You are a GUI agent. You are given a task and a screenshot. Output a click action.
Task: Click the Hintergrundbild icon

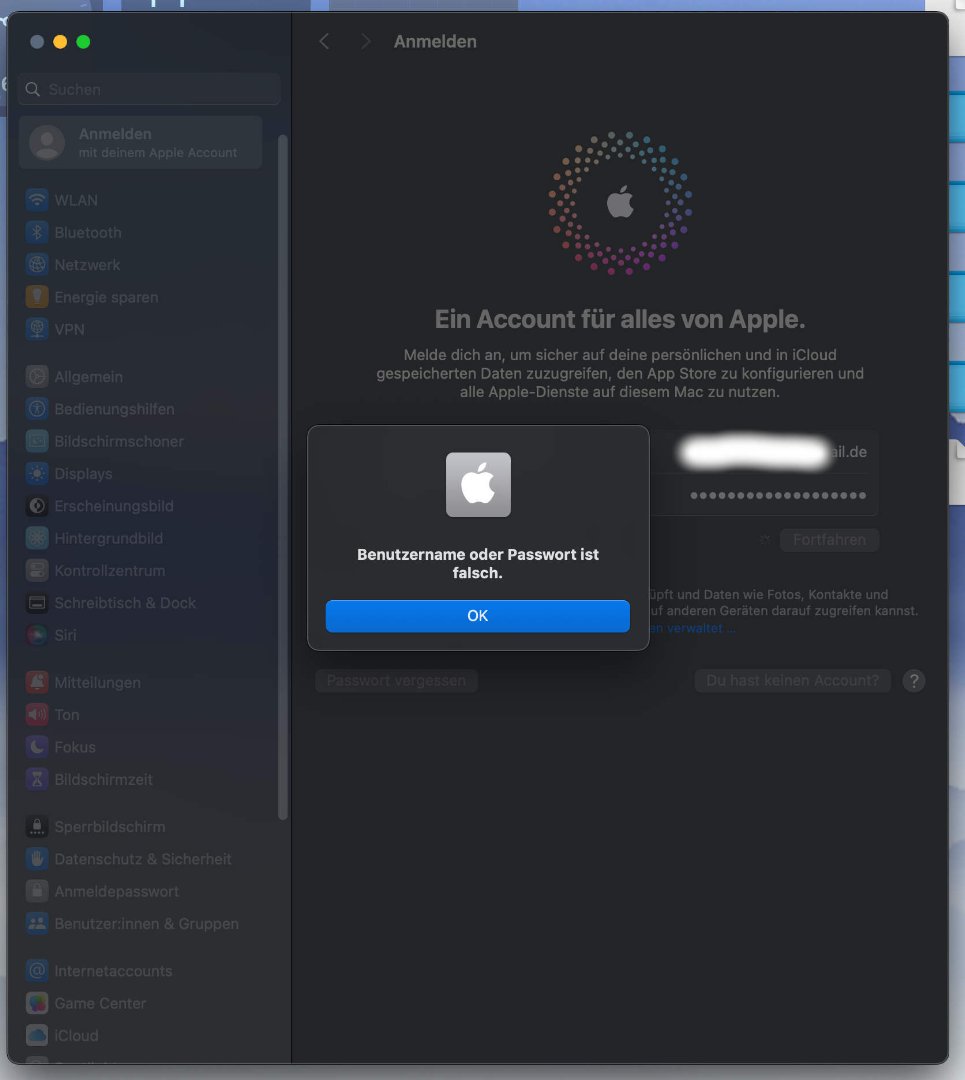click(x=37, y=538)
